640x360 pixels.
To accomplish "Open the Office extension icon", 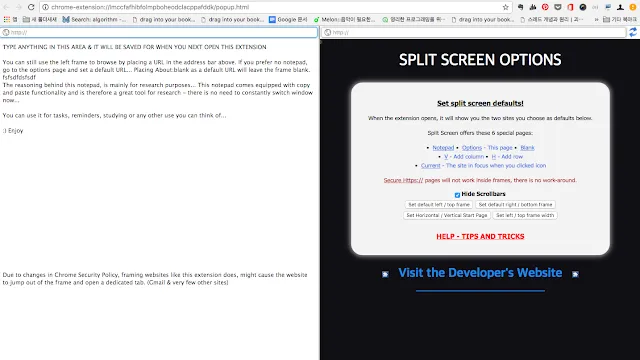I will (x=570, y=7).
